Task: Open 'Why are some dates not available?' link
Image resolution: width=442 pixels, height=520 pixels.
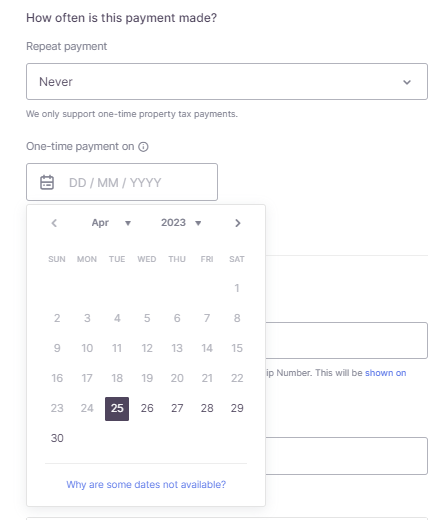Action: 146,485
